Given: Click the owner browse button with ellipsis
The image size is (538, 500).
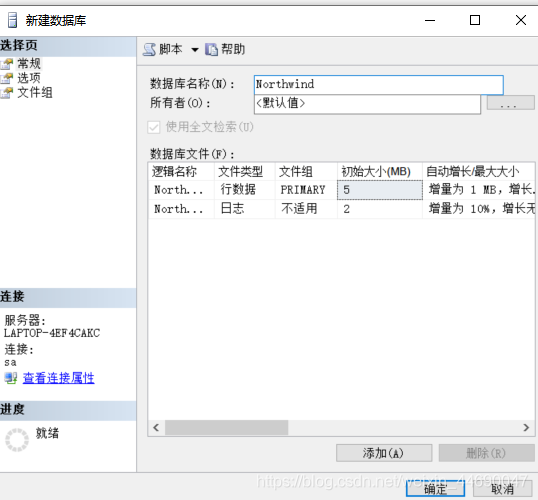Looking at the screenshot, I should pos(511,103).
